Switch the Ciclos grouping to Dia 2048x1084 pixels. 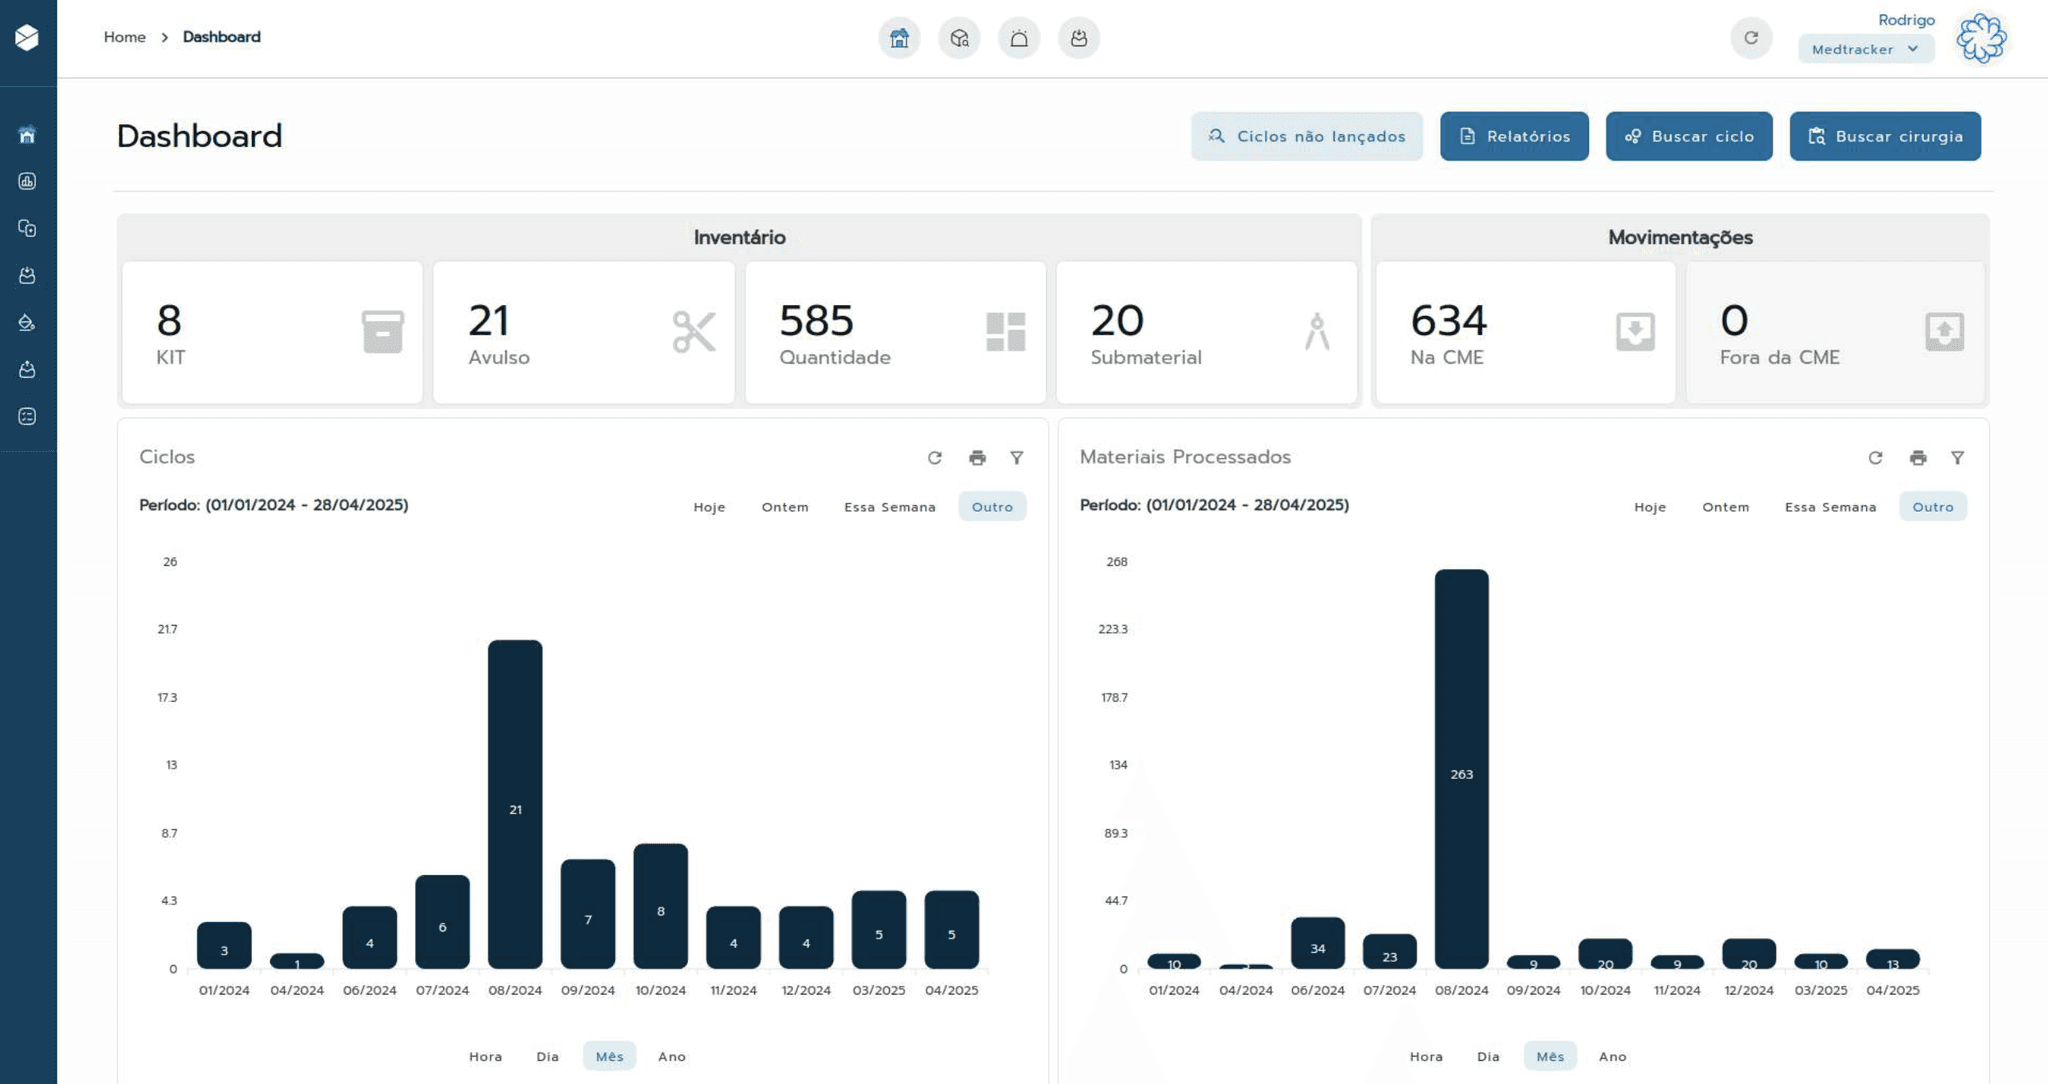tap(547, 1056)
